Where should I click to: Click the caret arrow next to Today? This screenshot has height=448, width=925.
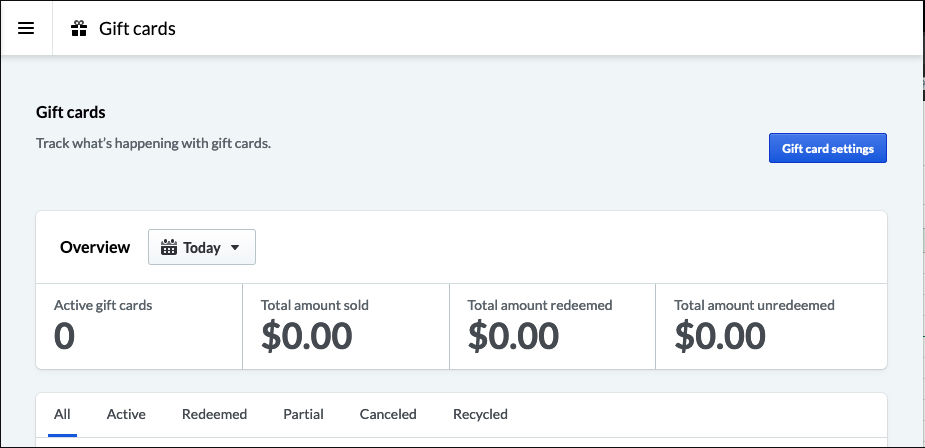tap(235, 248)
